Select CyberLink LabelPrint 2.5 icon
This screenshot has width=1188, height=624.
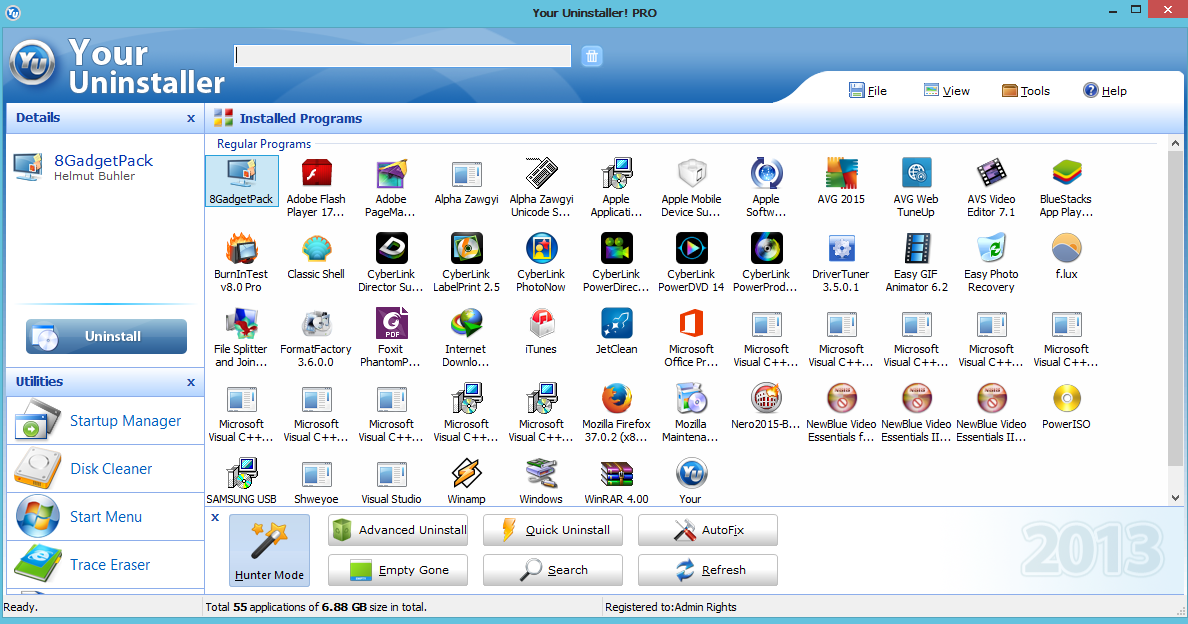(x=466, y=249)
